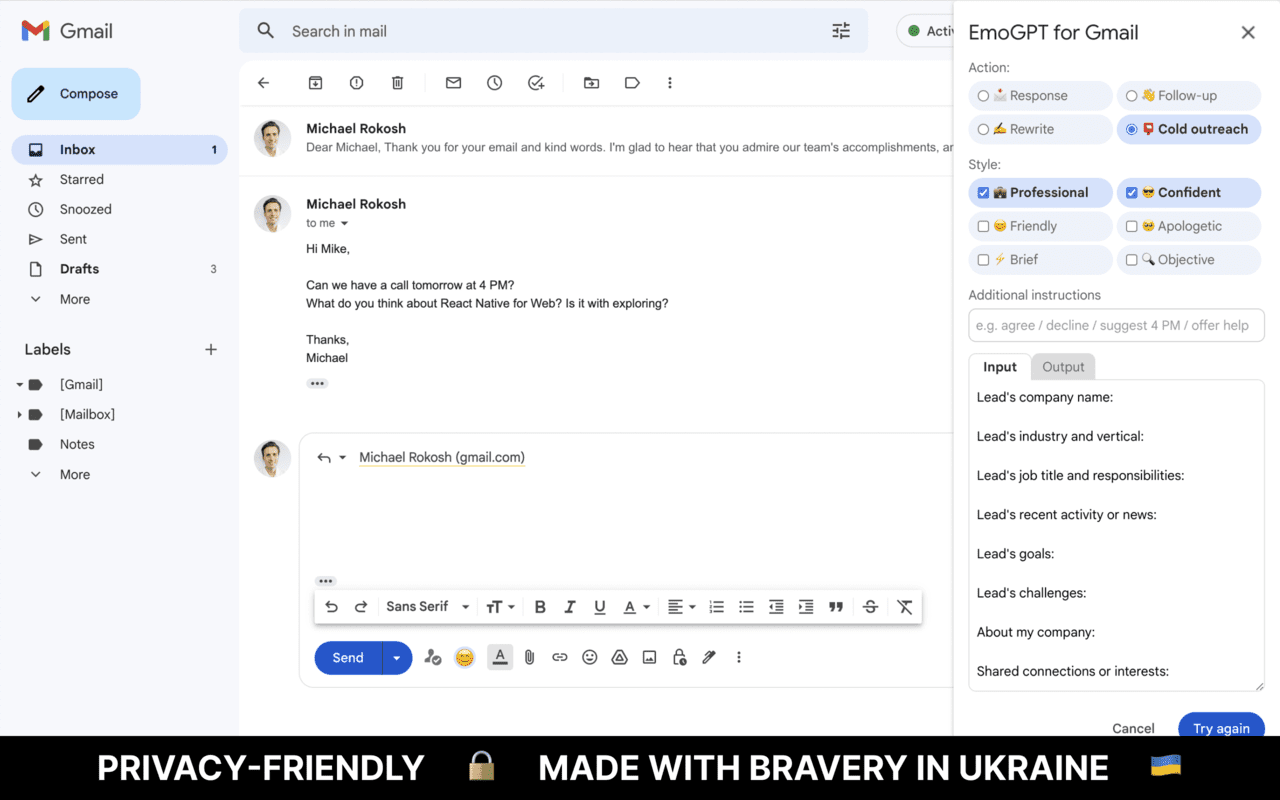Open the Send options dropdown arrow
The height and width of the screenshot is (800, 1280).
397,658
